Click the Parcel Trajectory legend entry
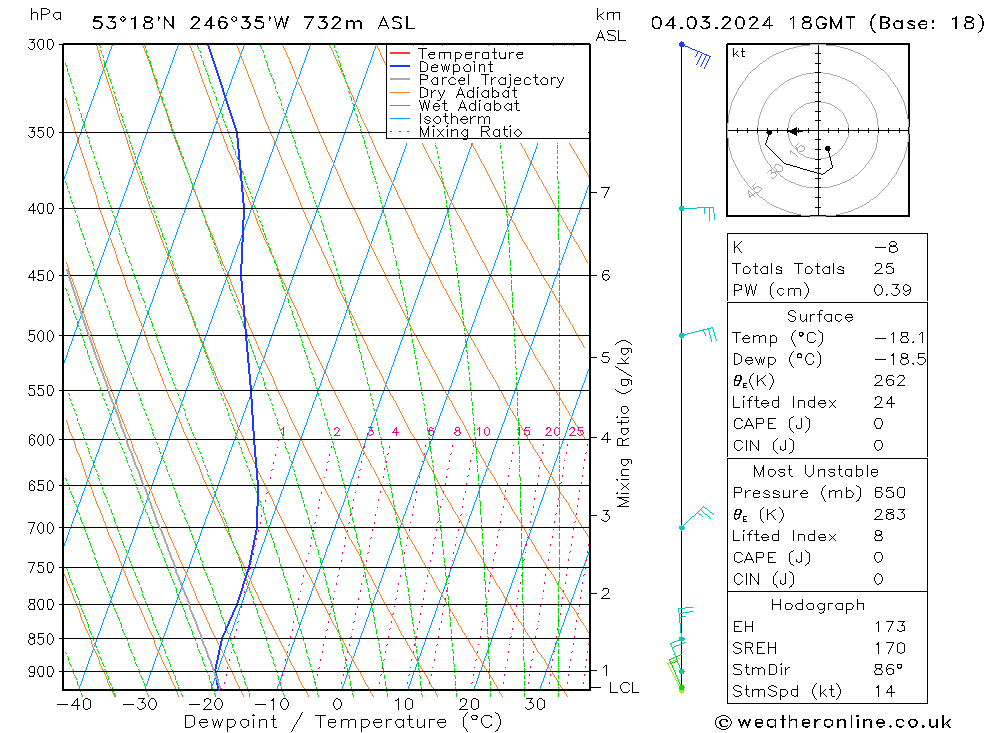Viewport: 1000px width, 733px height. coord(477,80)
